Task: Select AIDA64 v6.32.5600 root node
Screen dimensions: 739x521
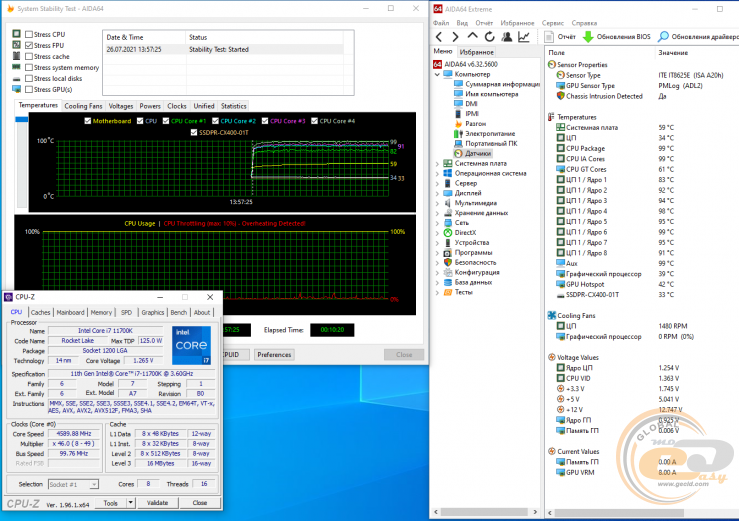Action: pyautogui.click(x=466, y=64)
